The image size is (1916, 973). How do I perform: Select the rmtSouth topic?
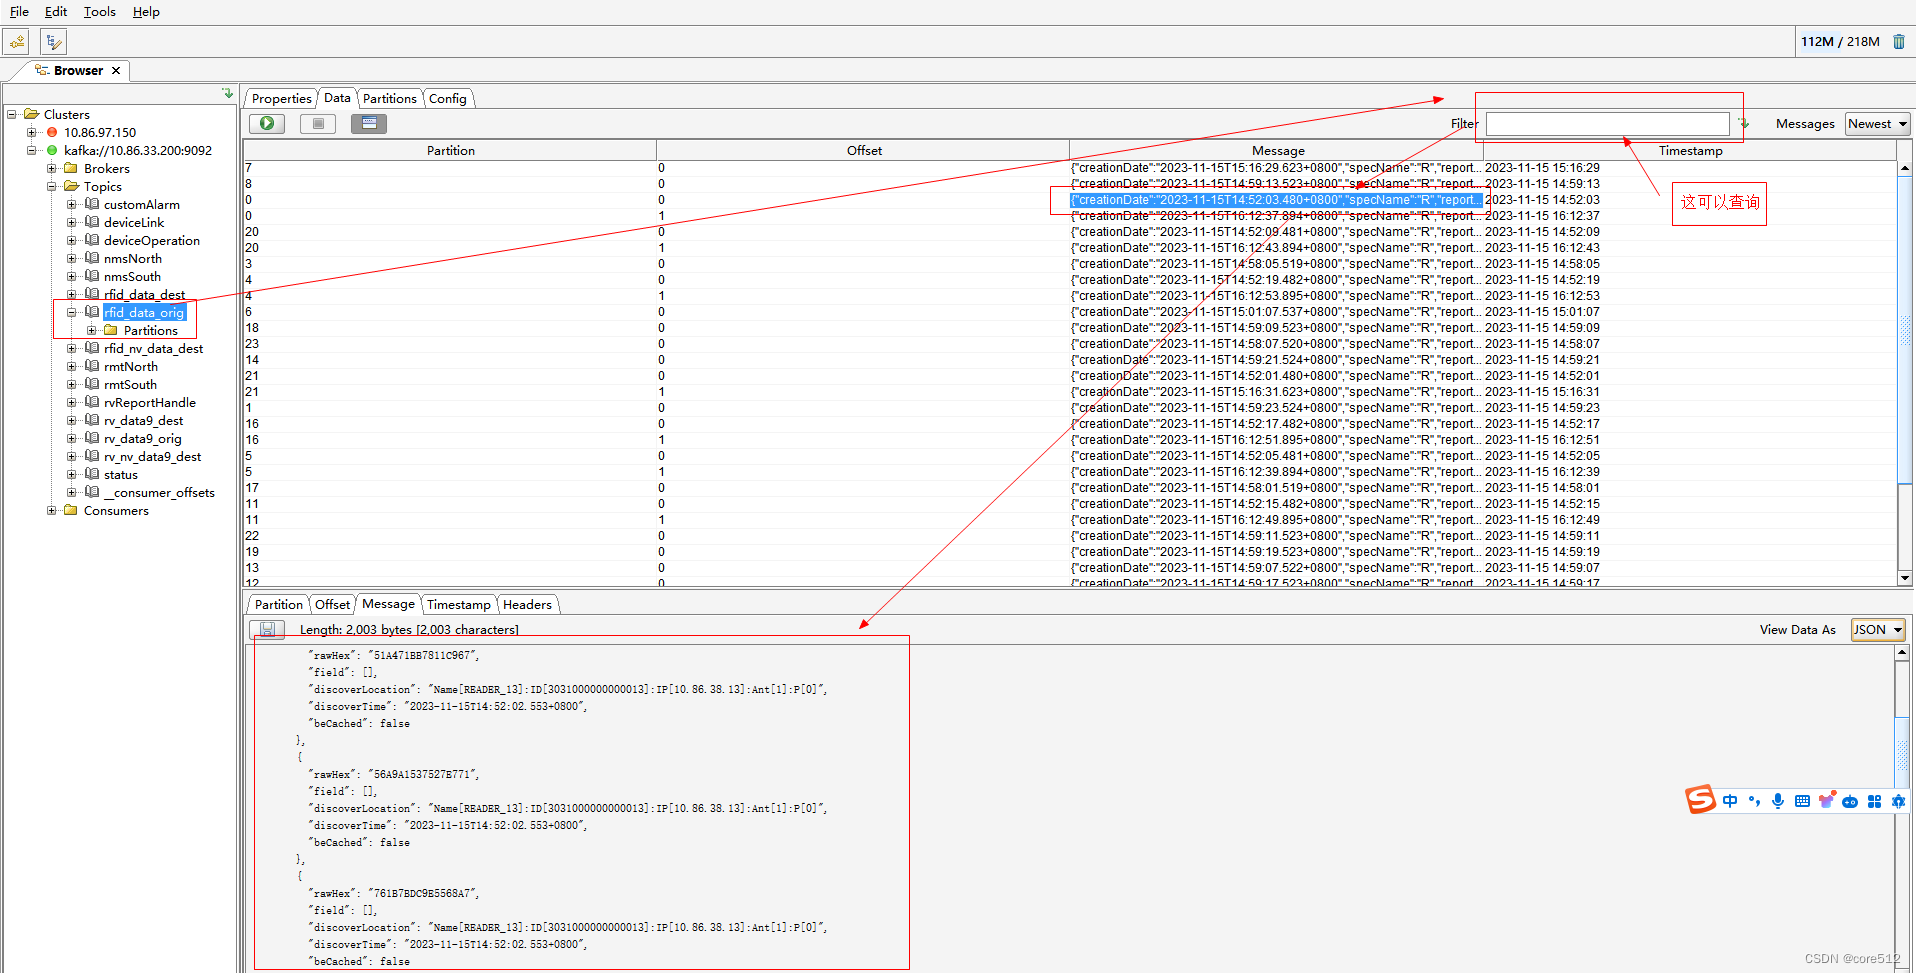pos(130,384)
